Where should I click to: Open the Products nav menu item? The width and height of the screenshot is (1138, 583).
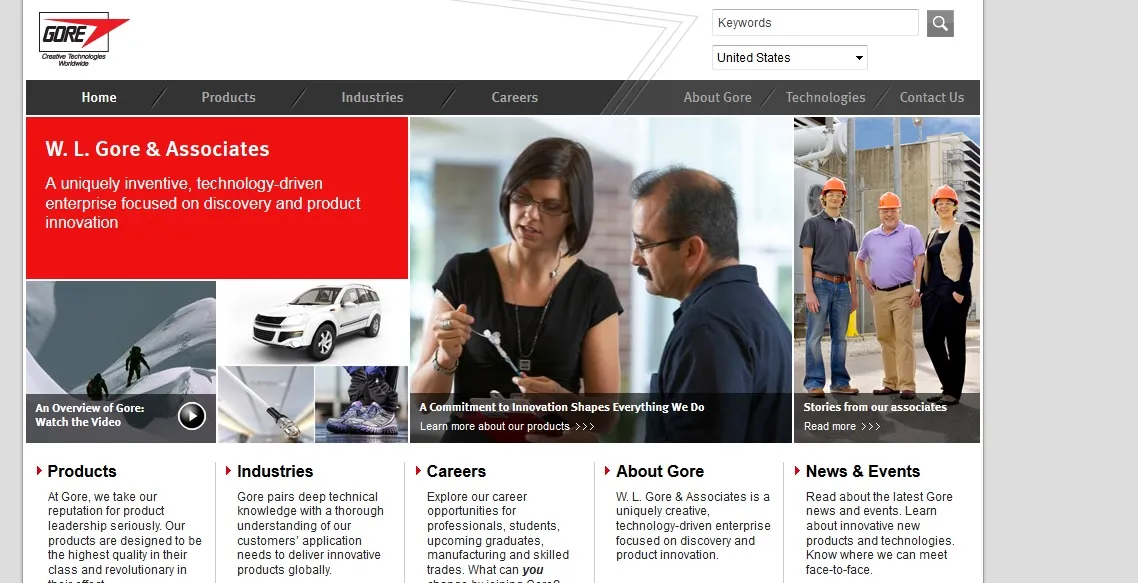point(229,97)
